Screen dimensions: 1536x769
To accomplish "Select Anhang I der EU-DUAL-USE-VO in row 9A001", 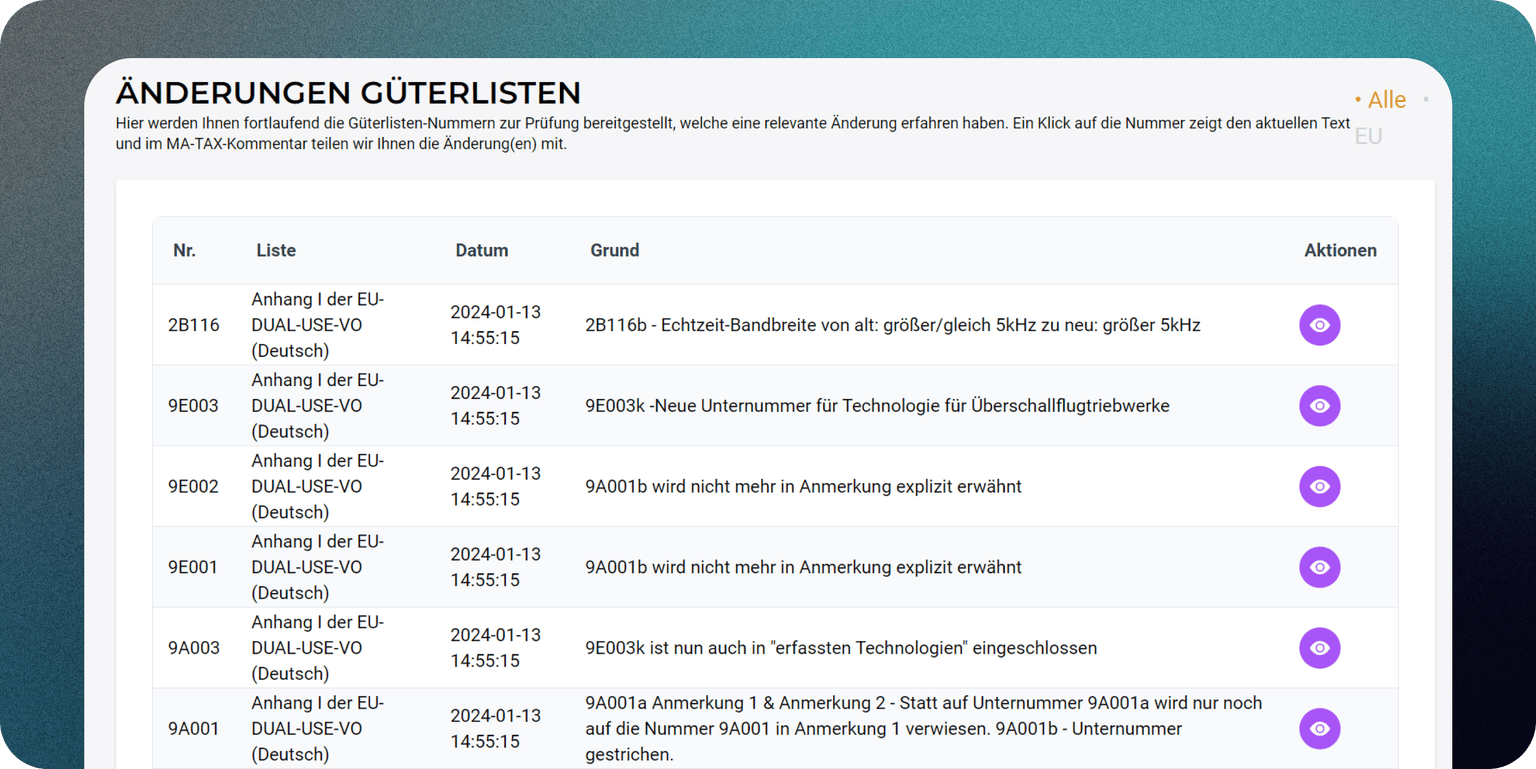I will click(317, 728).
